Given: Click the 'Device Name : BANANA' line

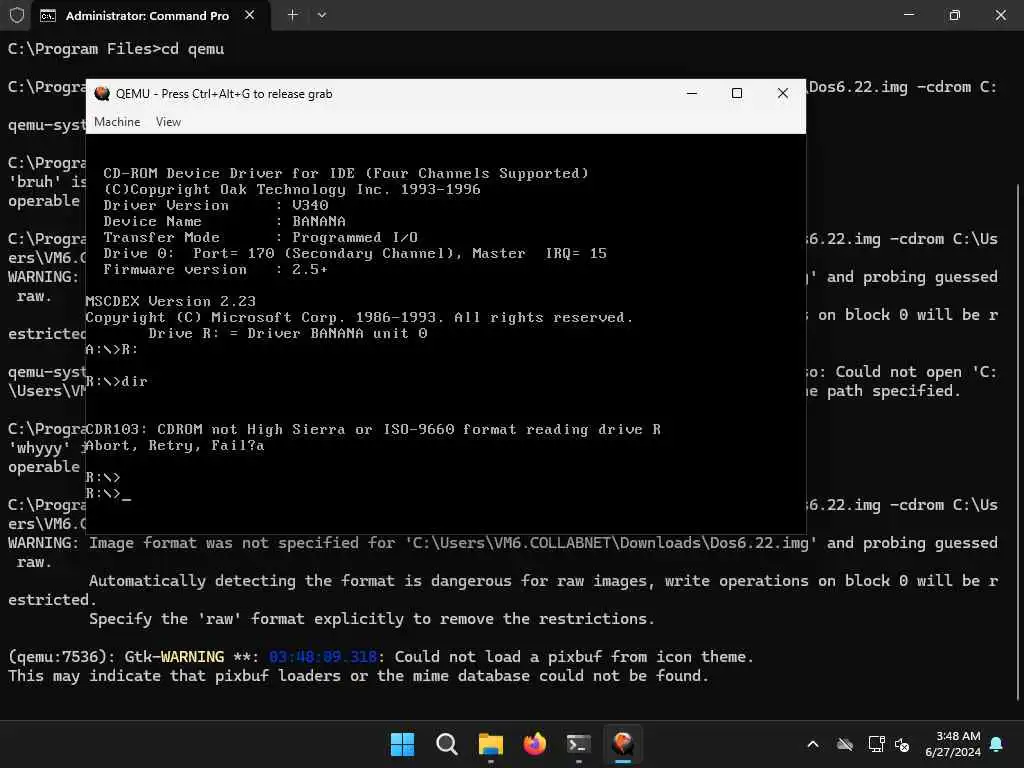Looking at the screenshot, I should (x=225, y=221).
